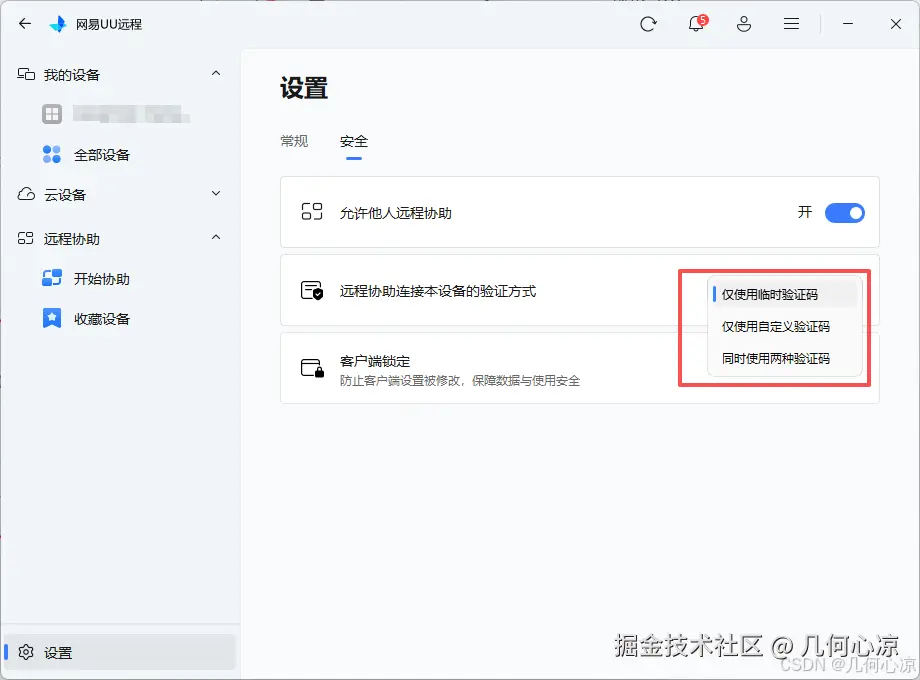The width and height of the screenshot is (920, 680).
Task: Switch to the 常规 tab
Action: click(294, 141)
